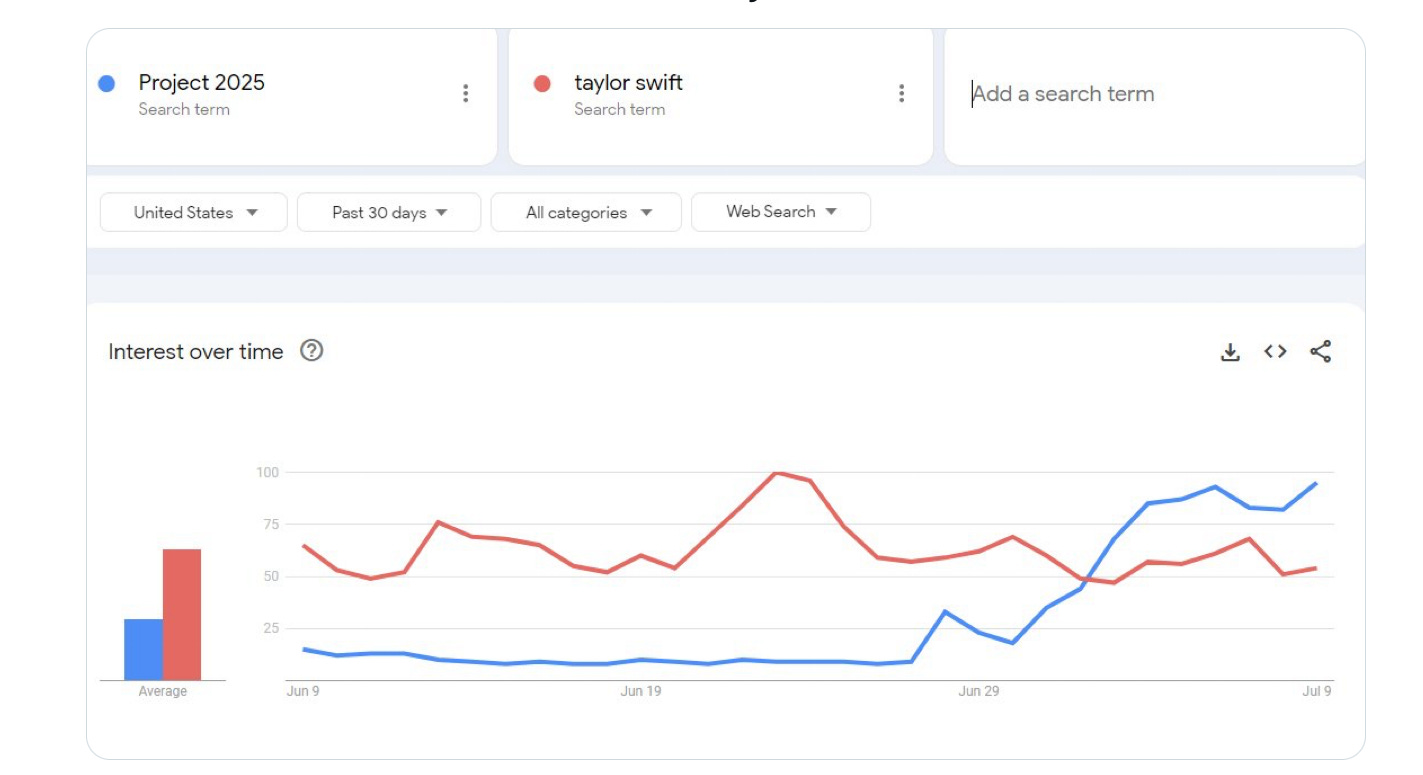Open the All categories dropdown

coord(587,212)
